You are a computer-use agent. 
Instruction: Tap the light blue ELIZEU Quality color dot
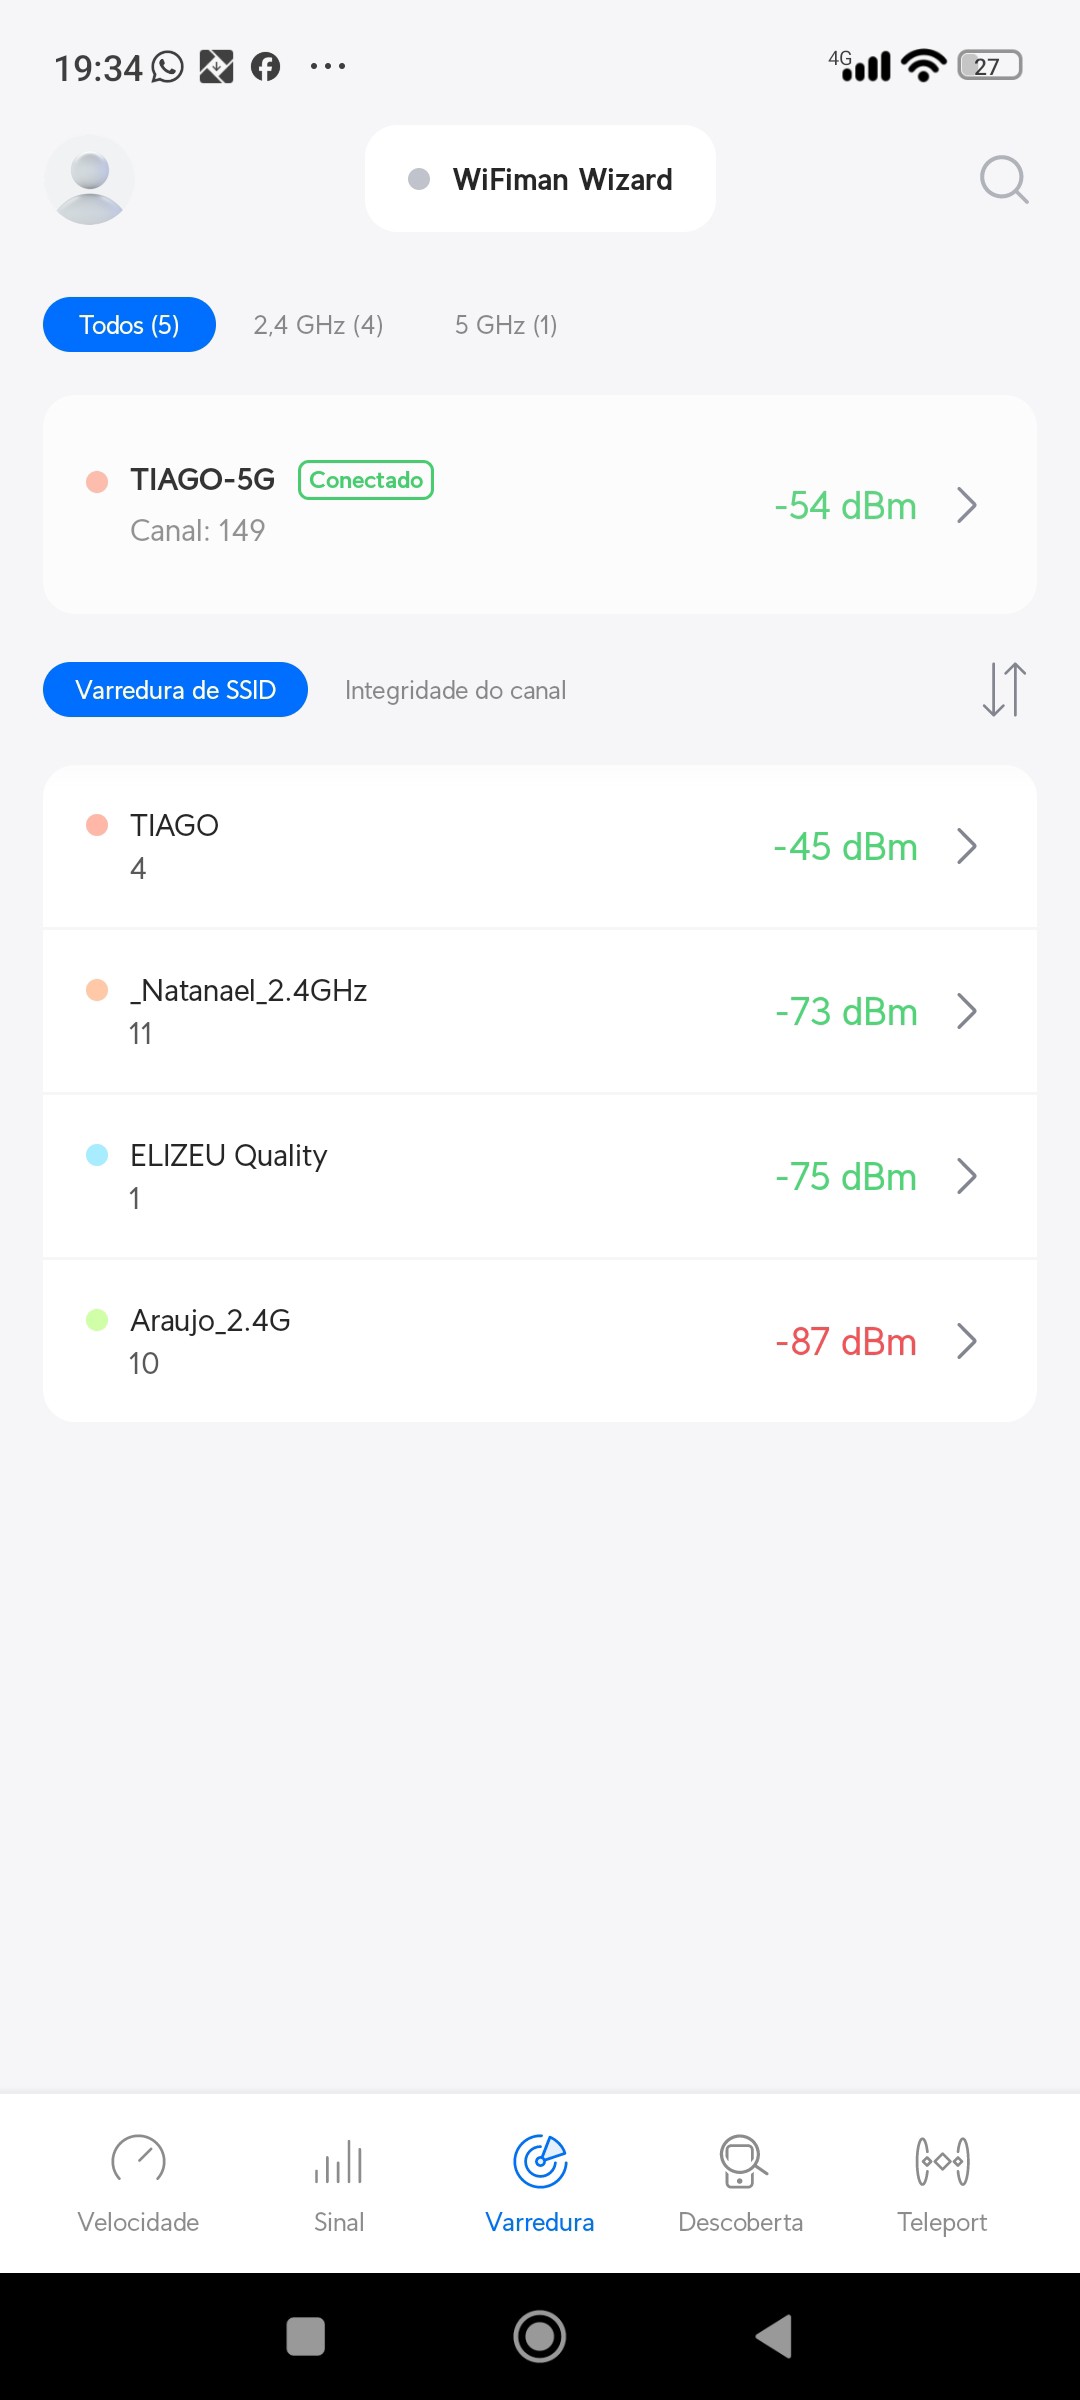click(97, 1155)
